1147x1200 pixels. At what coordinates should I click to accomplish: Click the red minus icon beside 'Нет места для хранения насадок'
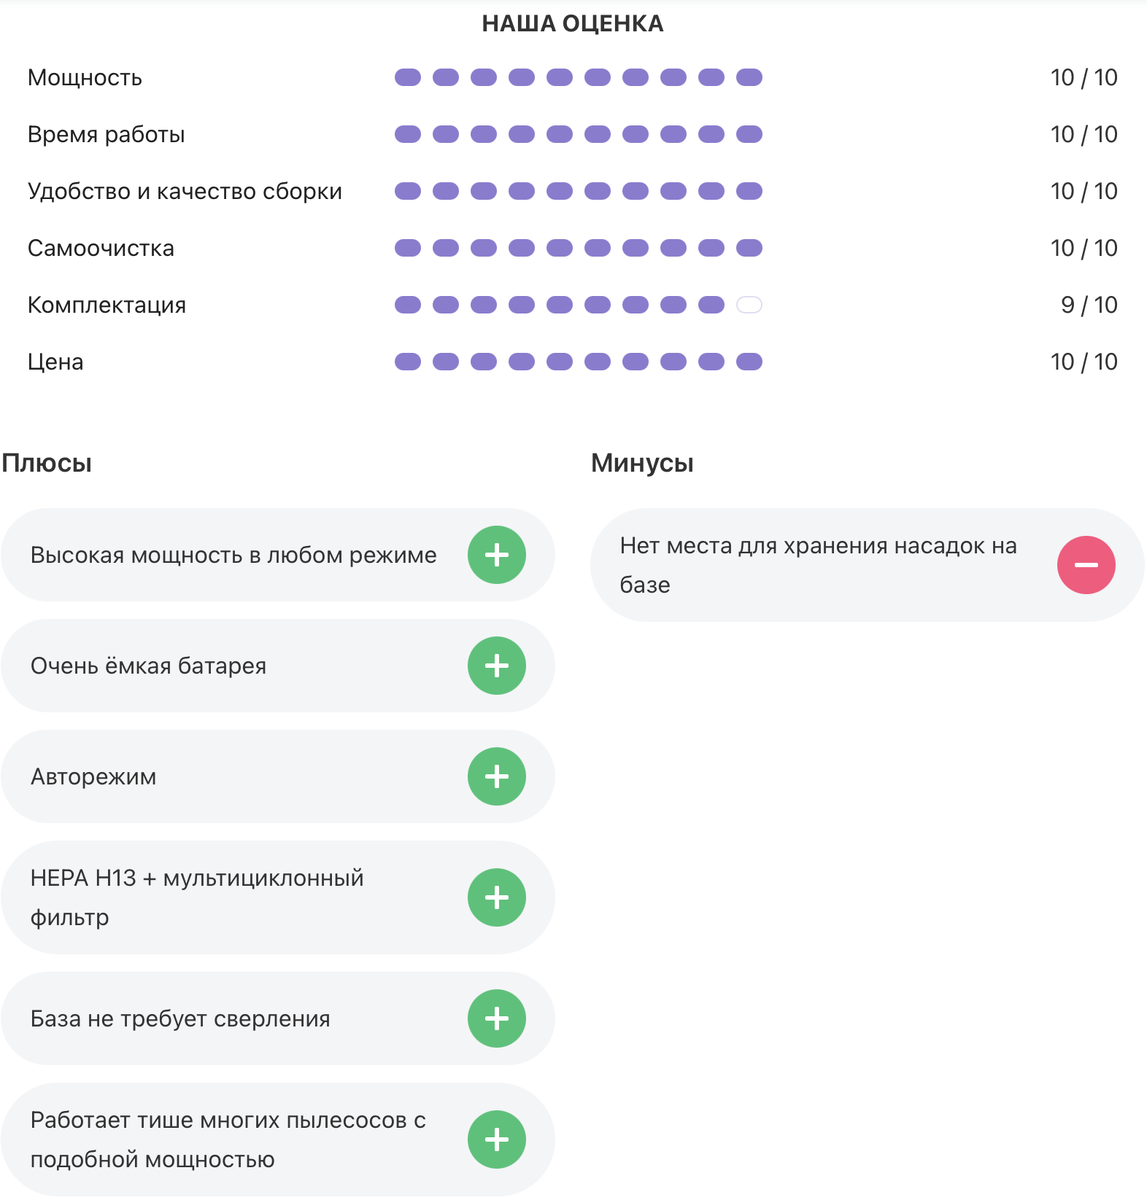point(1086,565)
